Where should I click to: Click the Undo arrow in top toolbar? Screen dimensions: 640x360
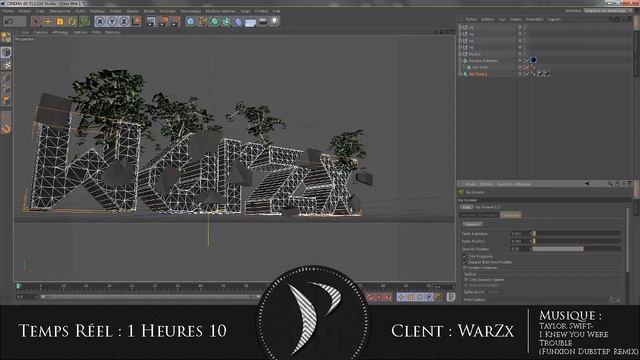click(x=9, y=21)
